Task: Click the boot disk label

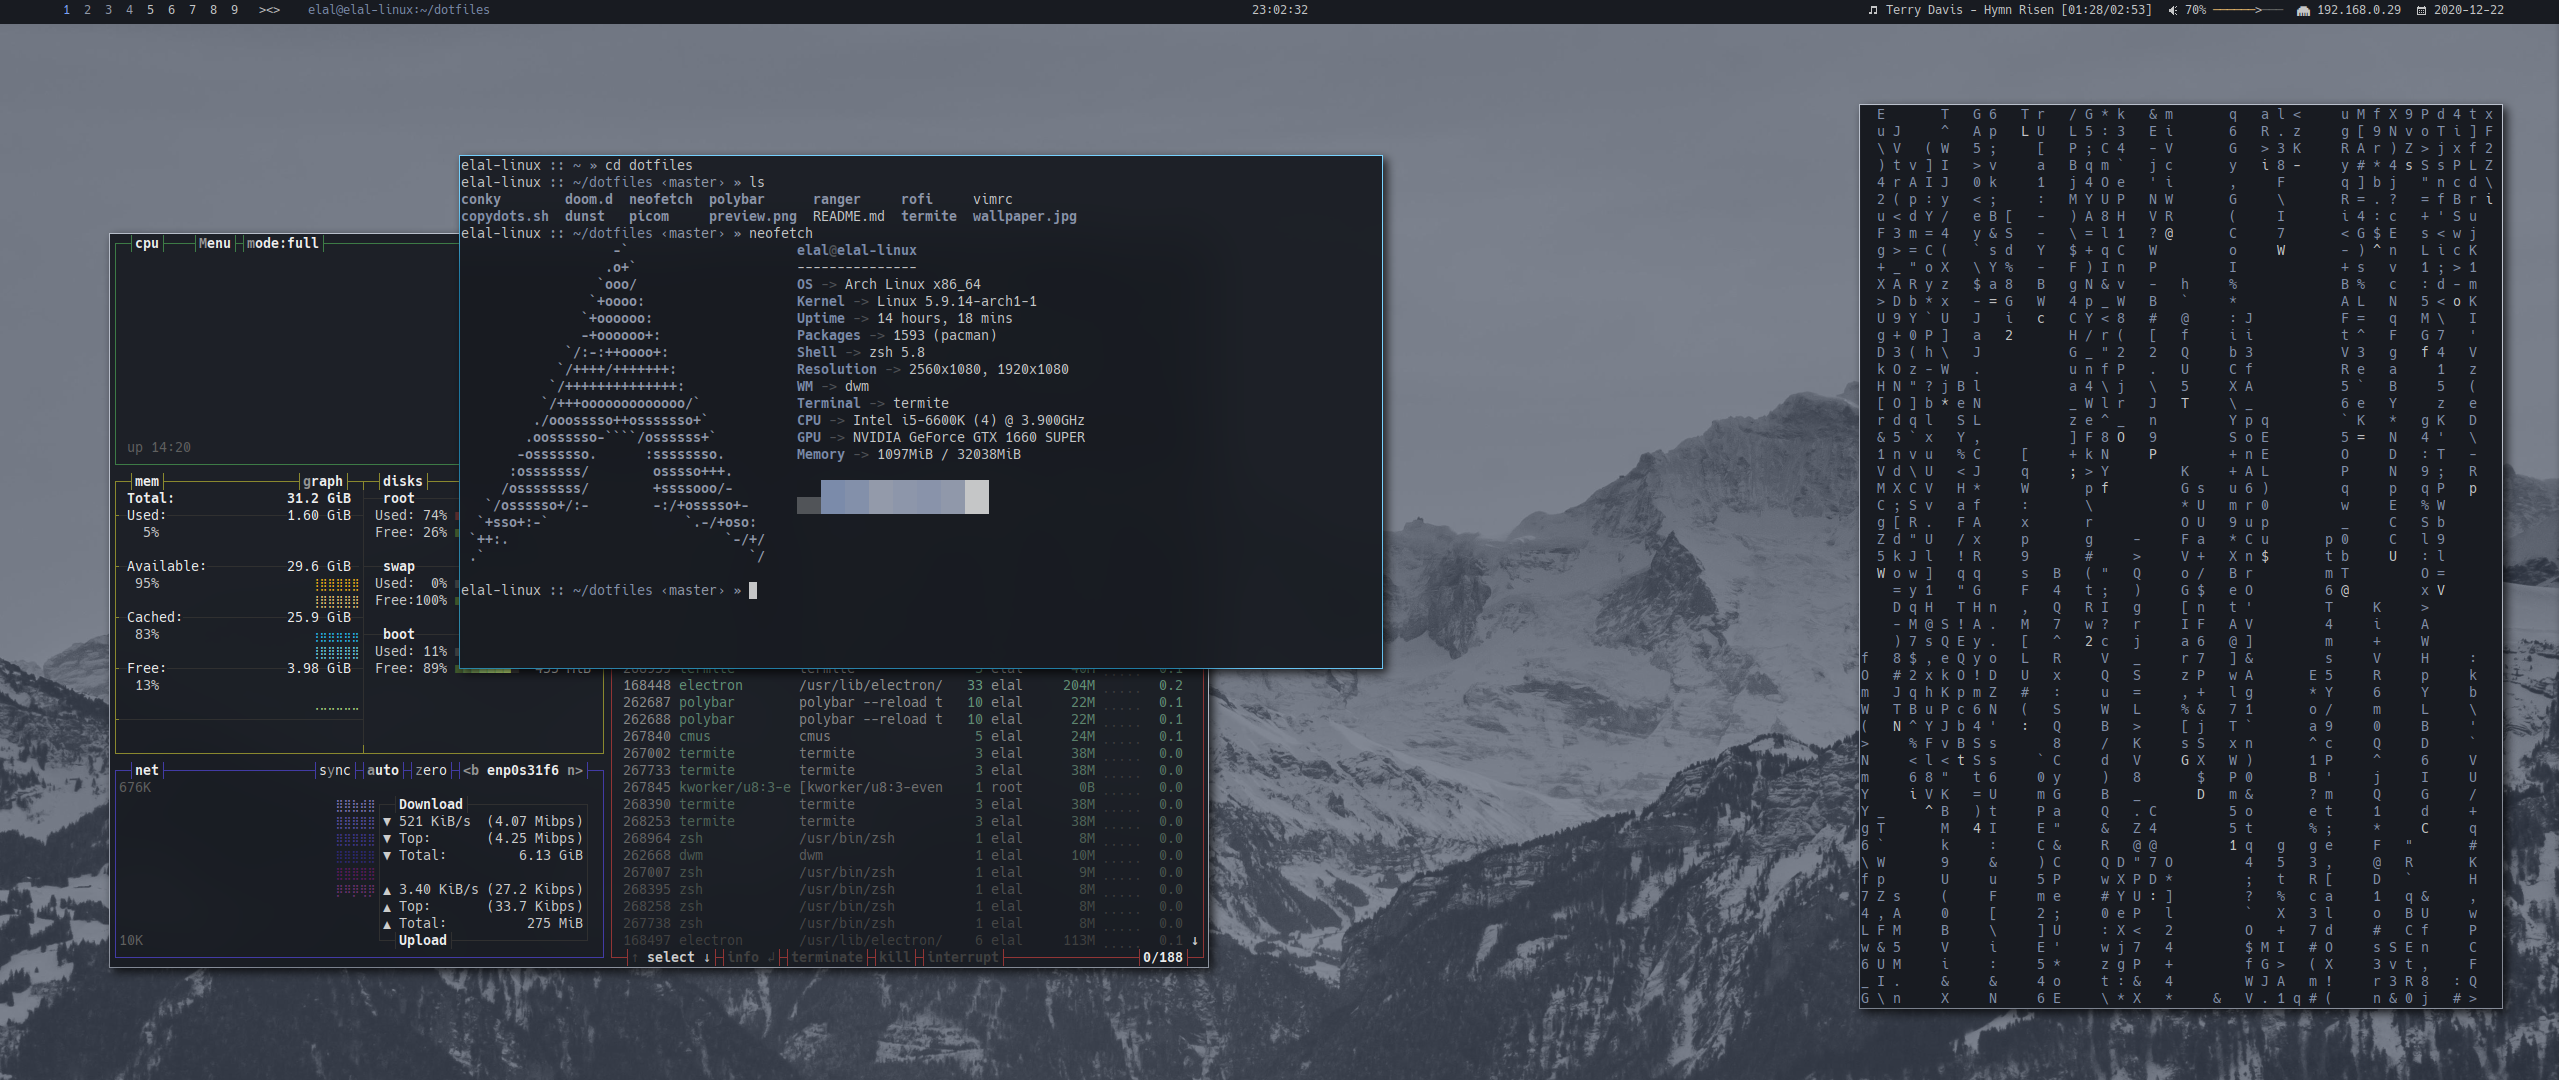Action: click(x=399, y=634)
